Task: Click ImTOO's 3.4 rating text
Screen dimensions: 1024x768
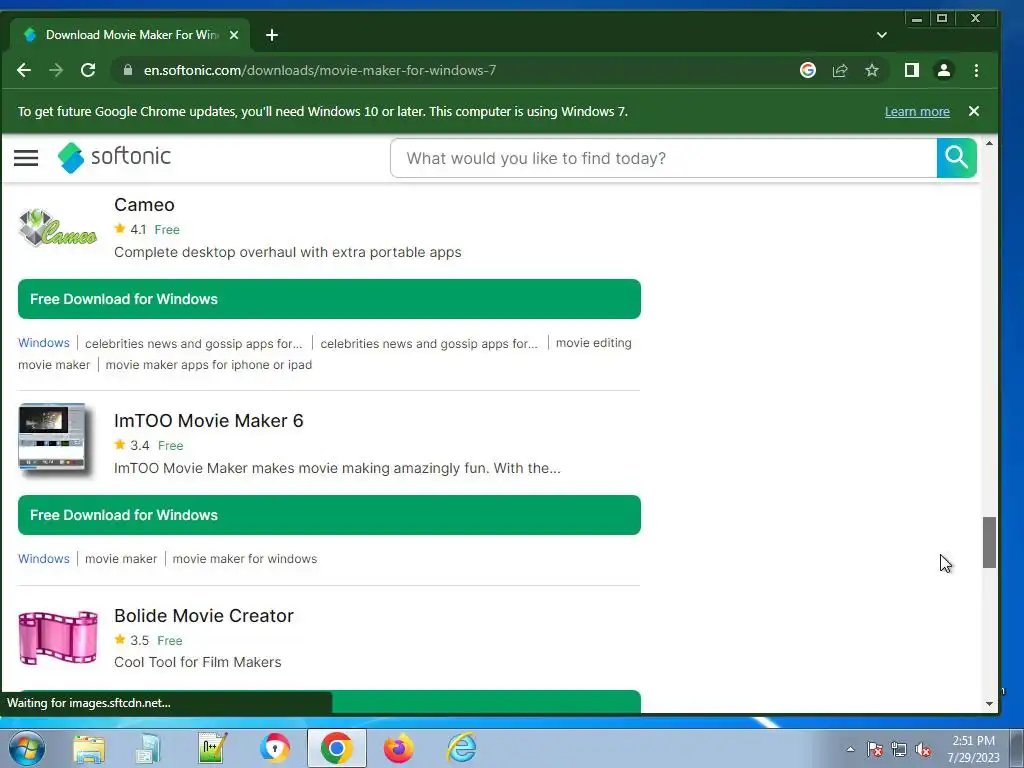Action: 139,445
